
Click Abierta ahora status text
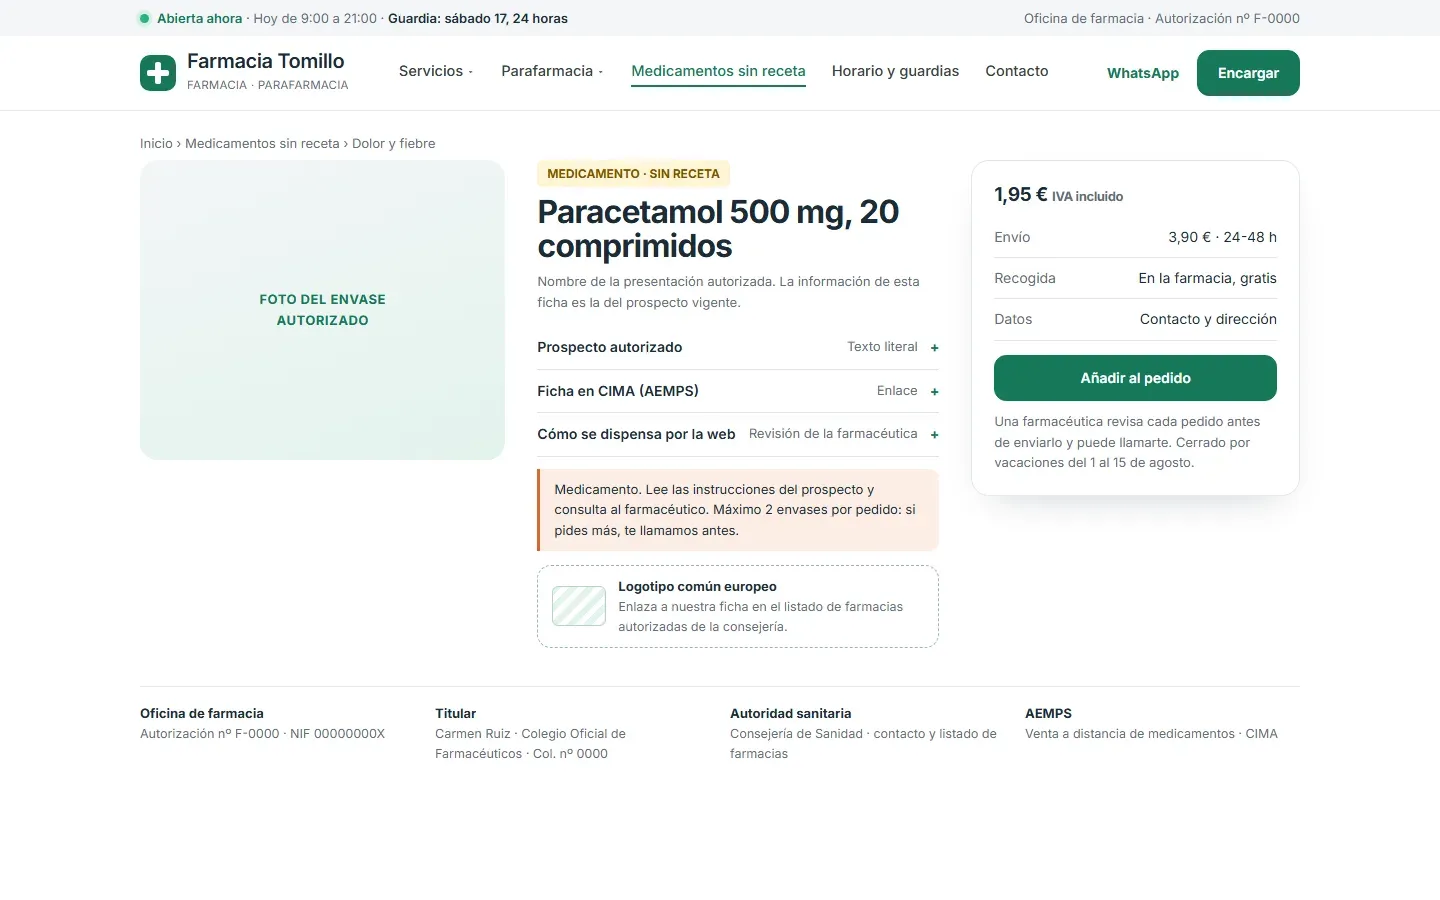(199, 18)
